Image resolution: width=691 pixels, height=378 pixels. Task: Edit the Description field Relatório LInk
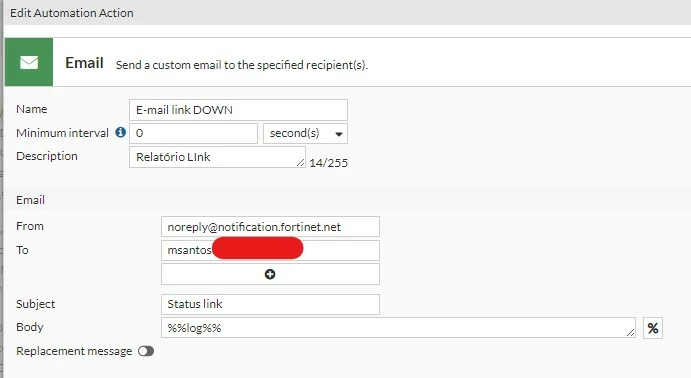[x=217, y=157]
